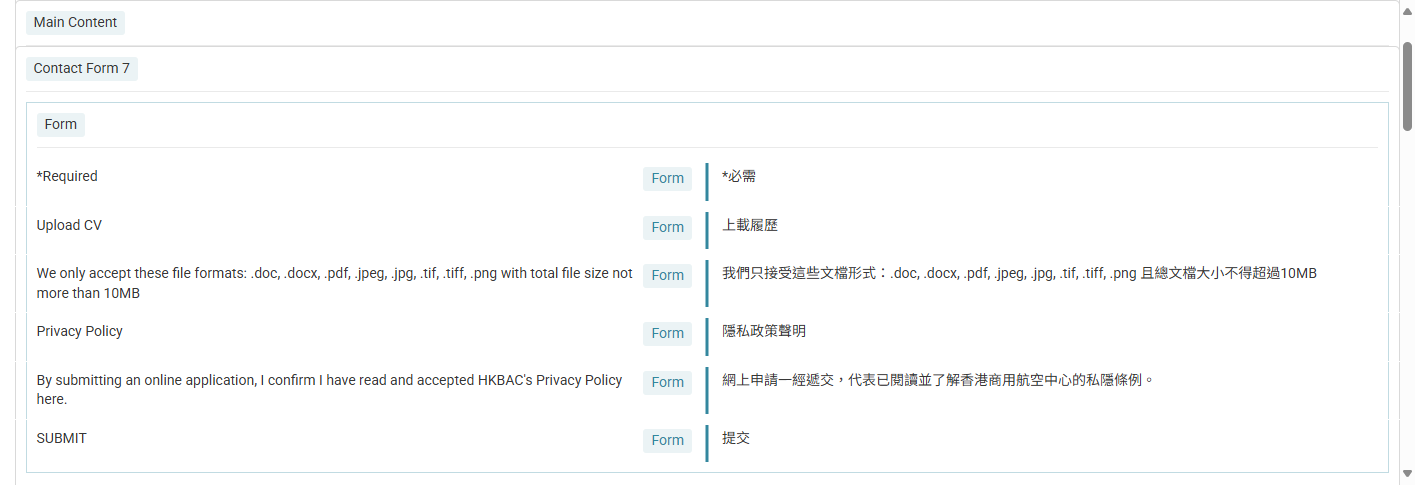Select the Form badge on online application row
1421x502 pixels.
point(667,383)
